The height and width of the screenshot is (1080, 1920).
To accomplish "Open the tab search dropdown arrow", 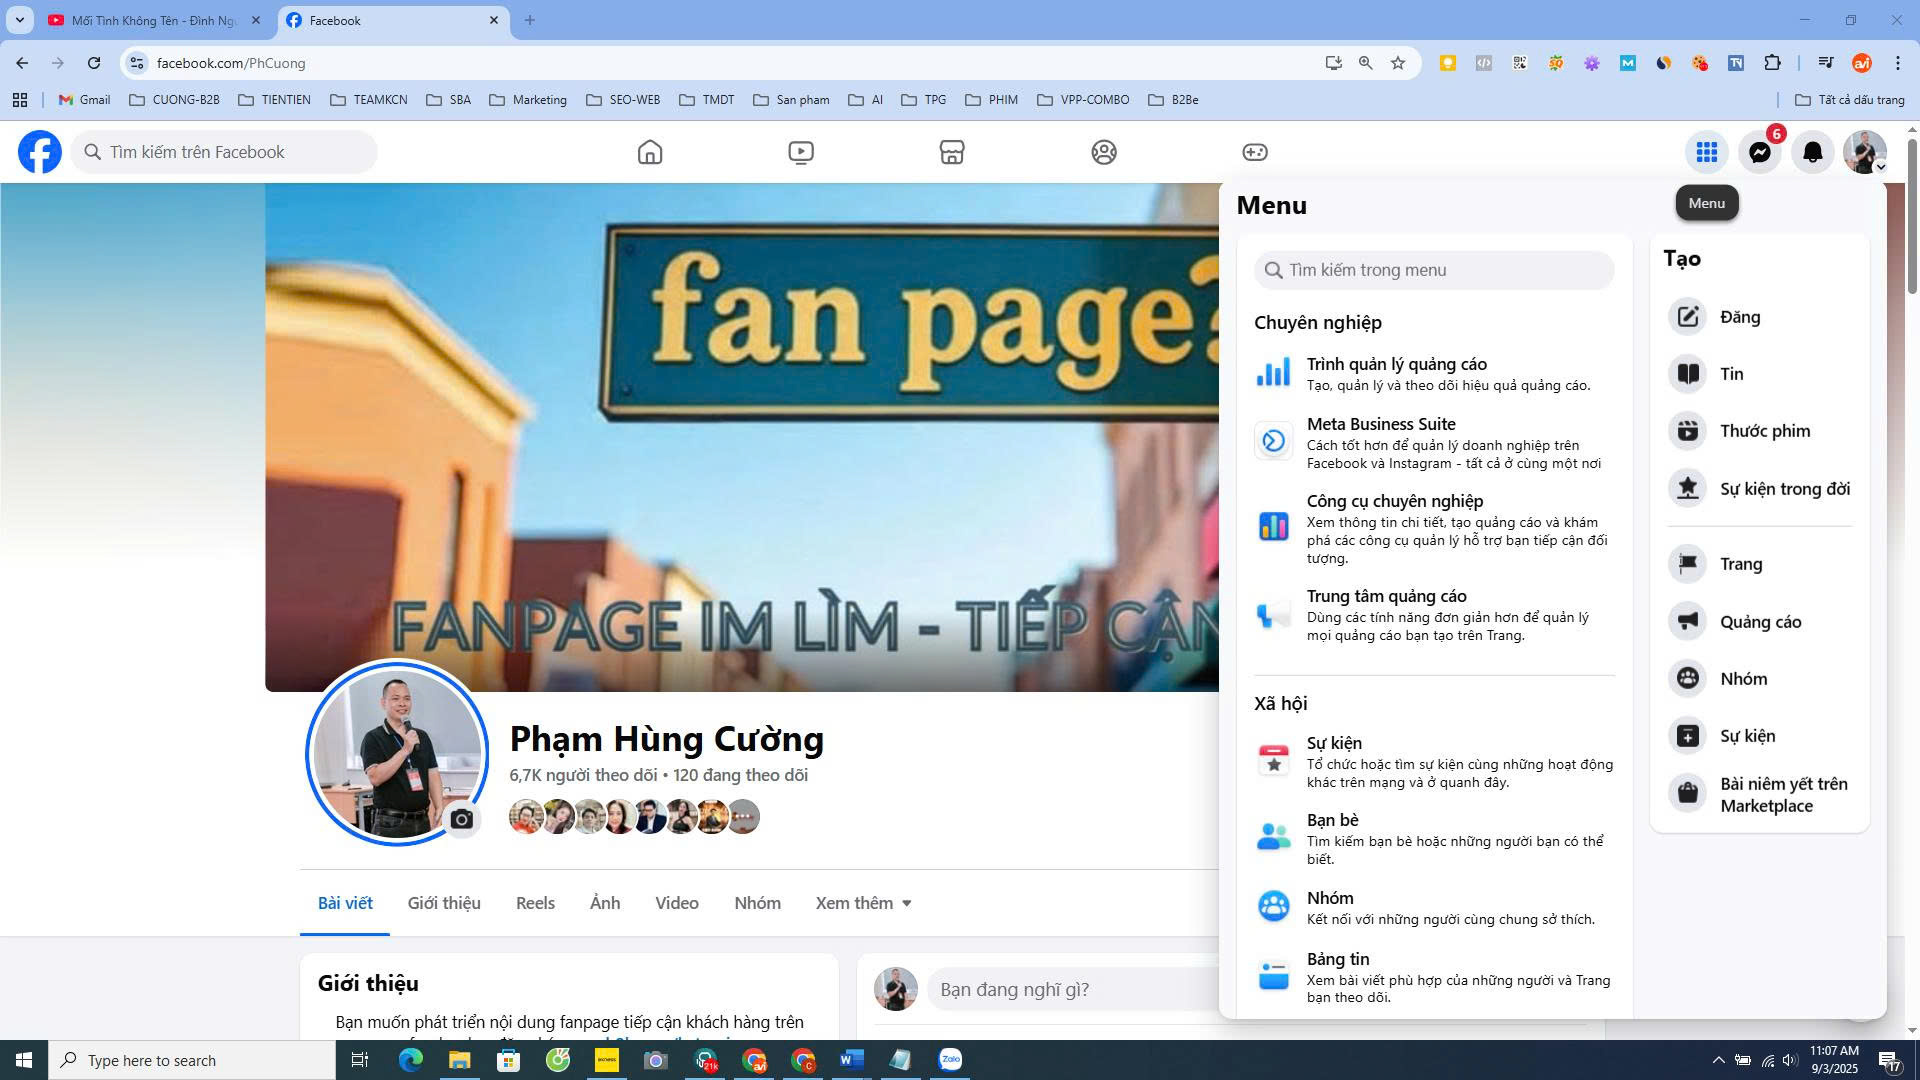I will coord(19,20).
